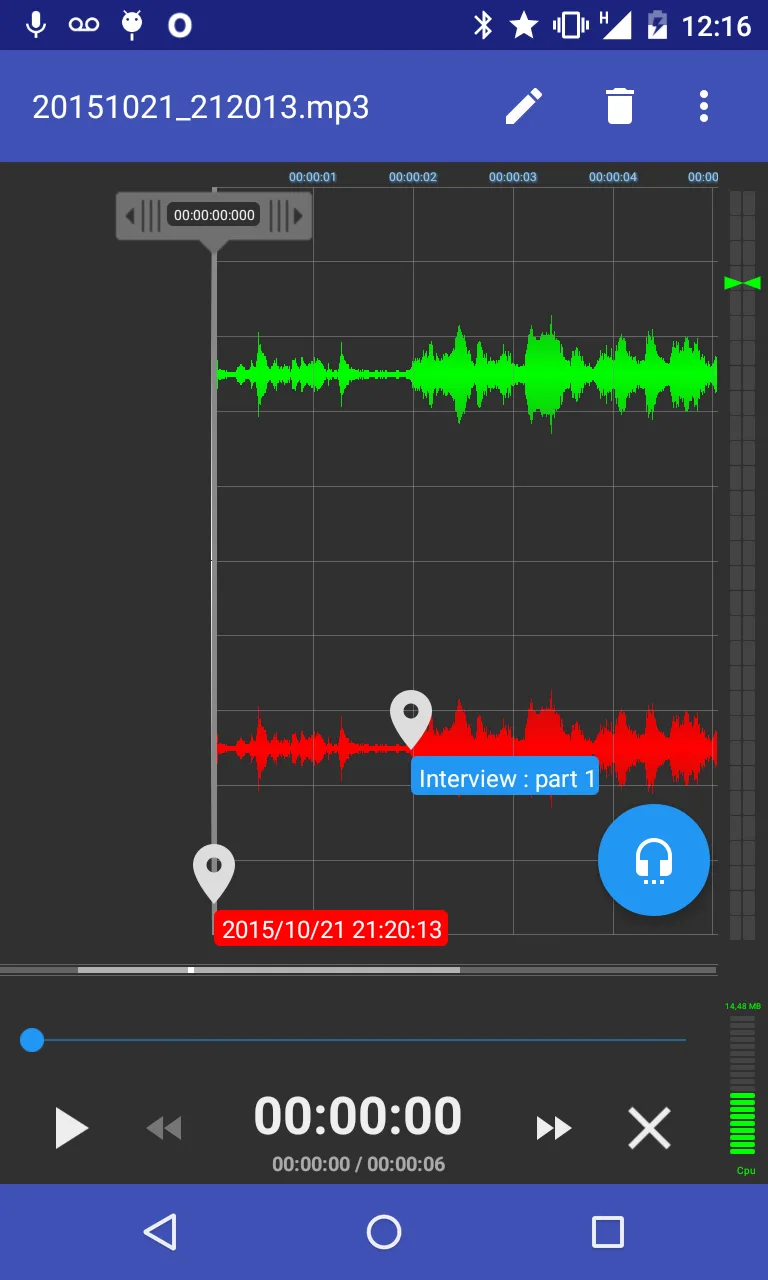768x1280 pixels.
Task: Click the blue seek slider knob
Action: [x=32, y=1040]
